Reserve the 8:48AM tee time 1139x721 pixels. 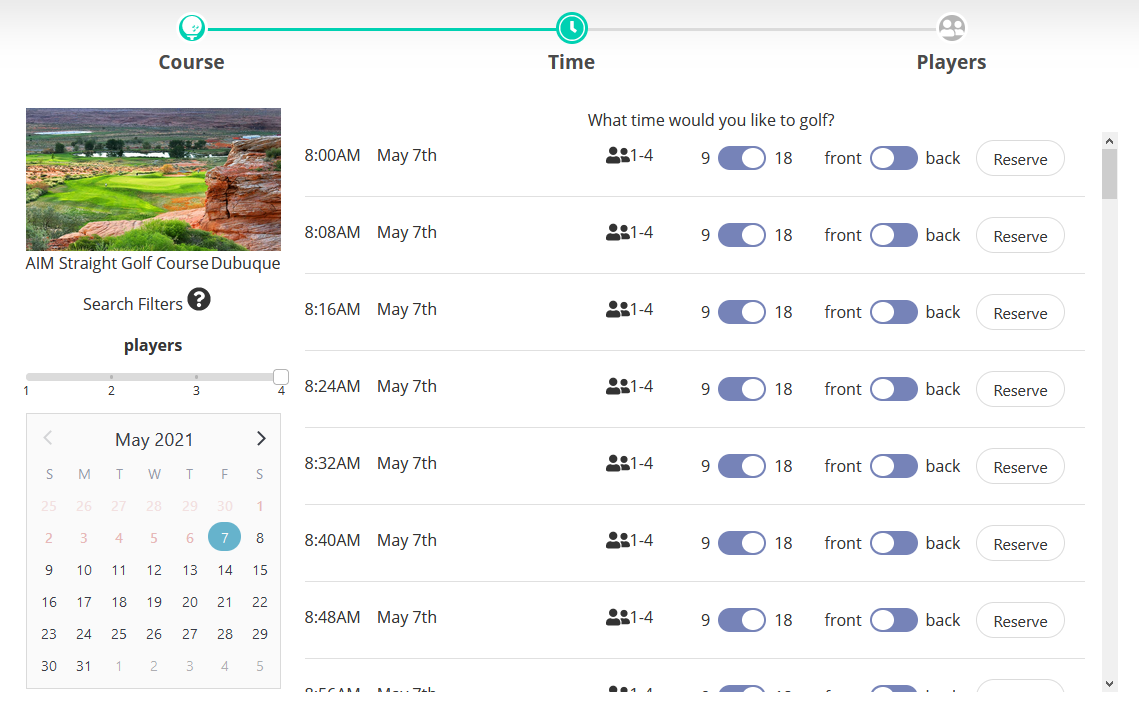pyautogui.click(x=1020, y=620)
